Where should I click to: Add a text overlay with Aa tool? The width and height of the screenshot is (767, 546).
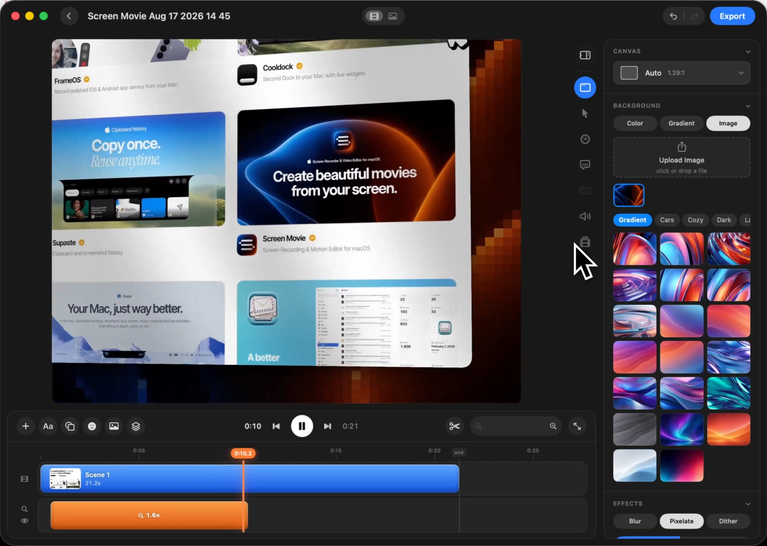point(48,426)
